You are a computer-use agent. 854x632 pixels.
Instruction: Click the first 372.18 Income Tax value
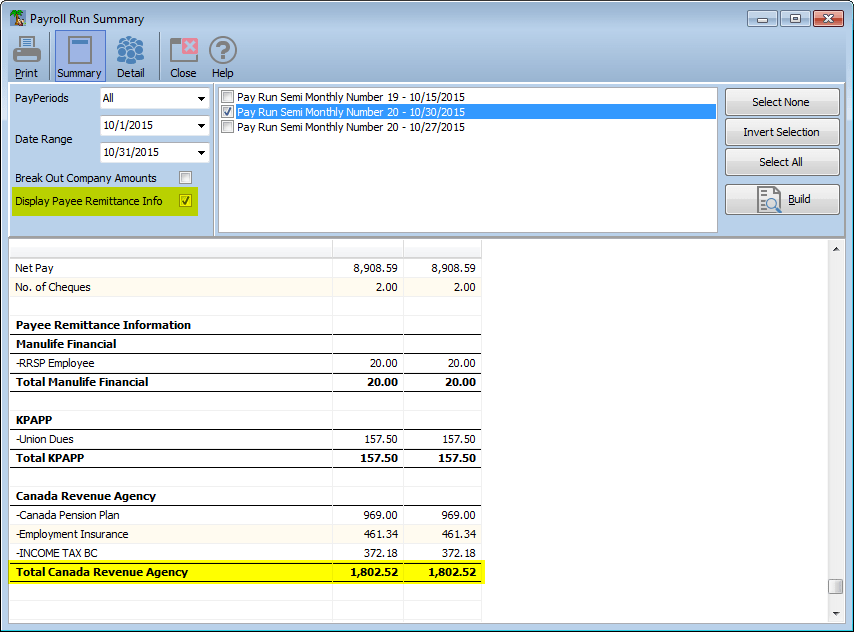[x=381, y=554]
